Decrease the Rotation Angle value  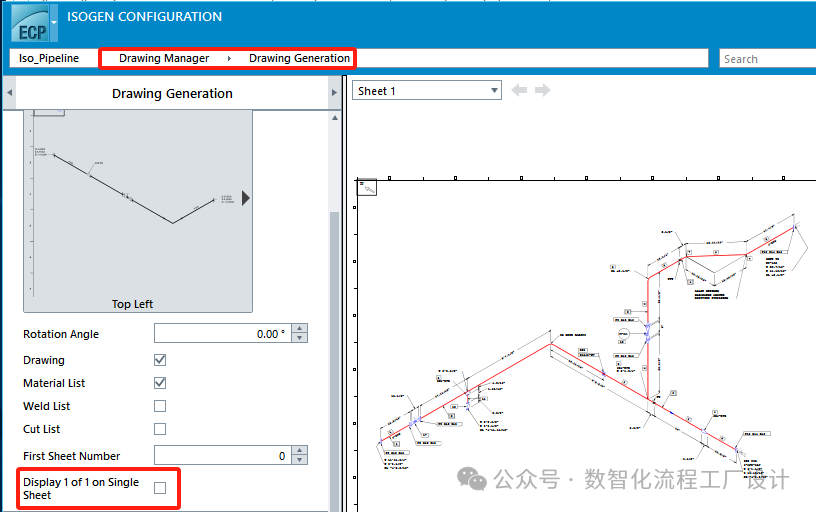[x=299, y=338]
